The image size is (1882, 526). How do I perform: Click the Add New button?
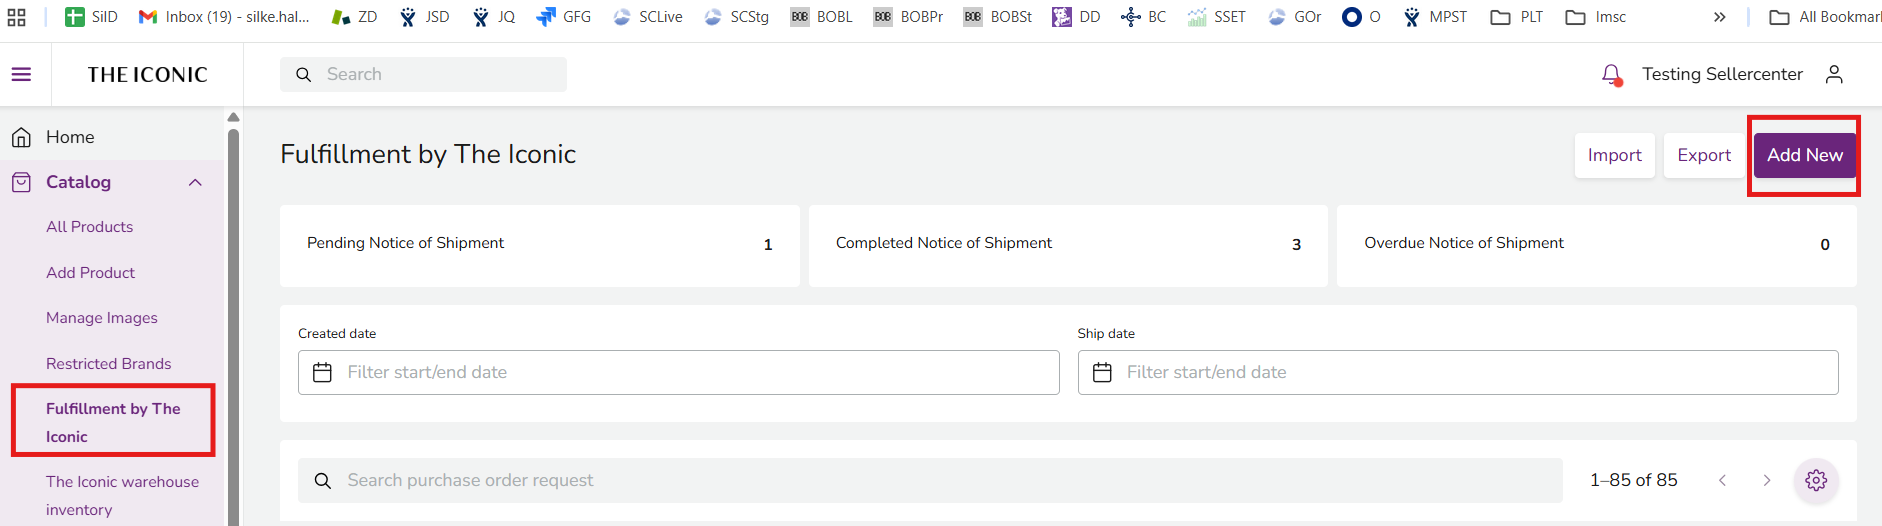pyautogui.click(x=1804, y=155)
